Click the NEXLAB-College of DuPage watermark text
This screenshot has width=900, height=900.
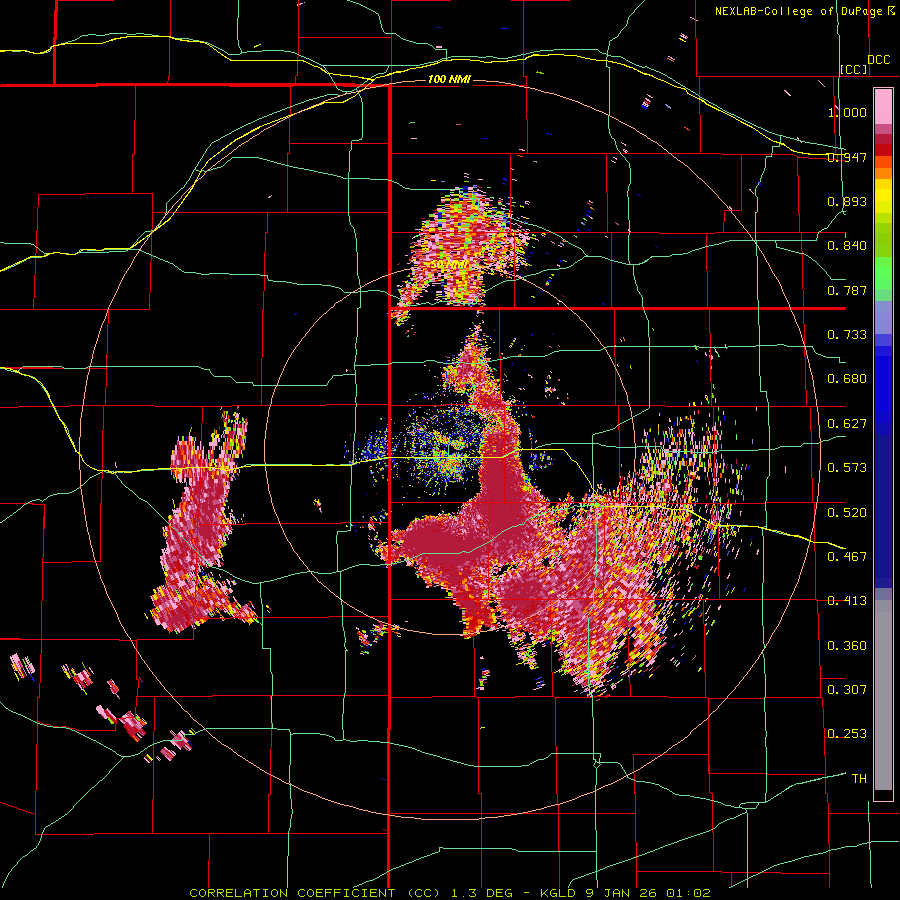798,11
